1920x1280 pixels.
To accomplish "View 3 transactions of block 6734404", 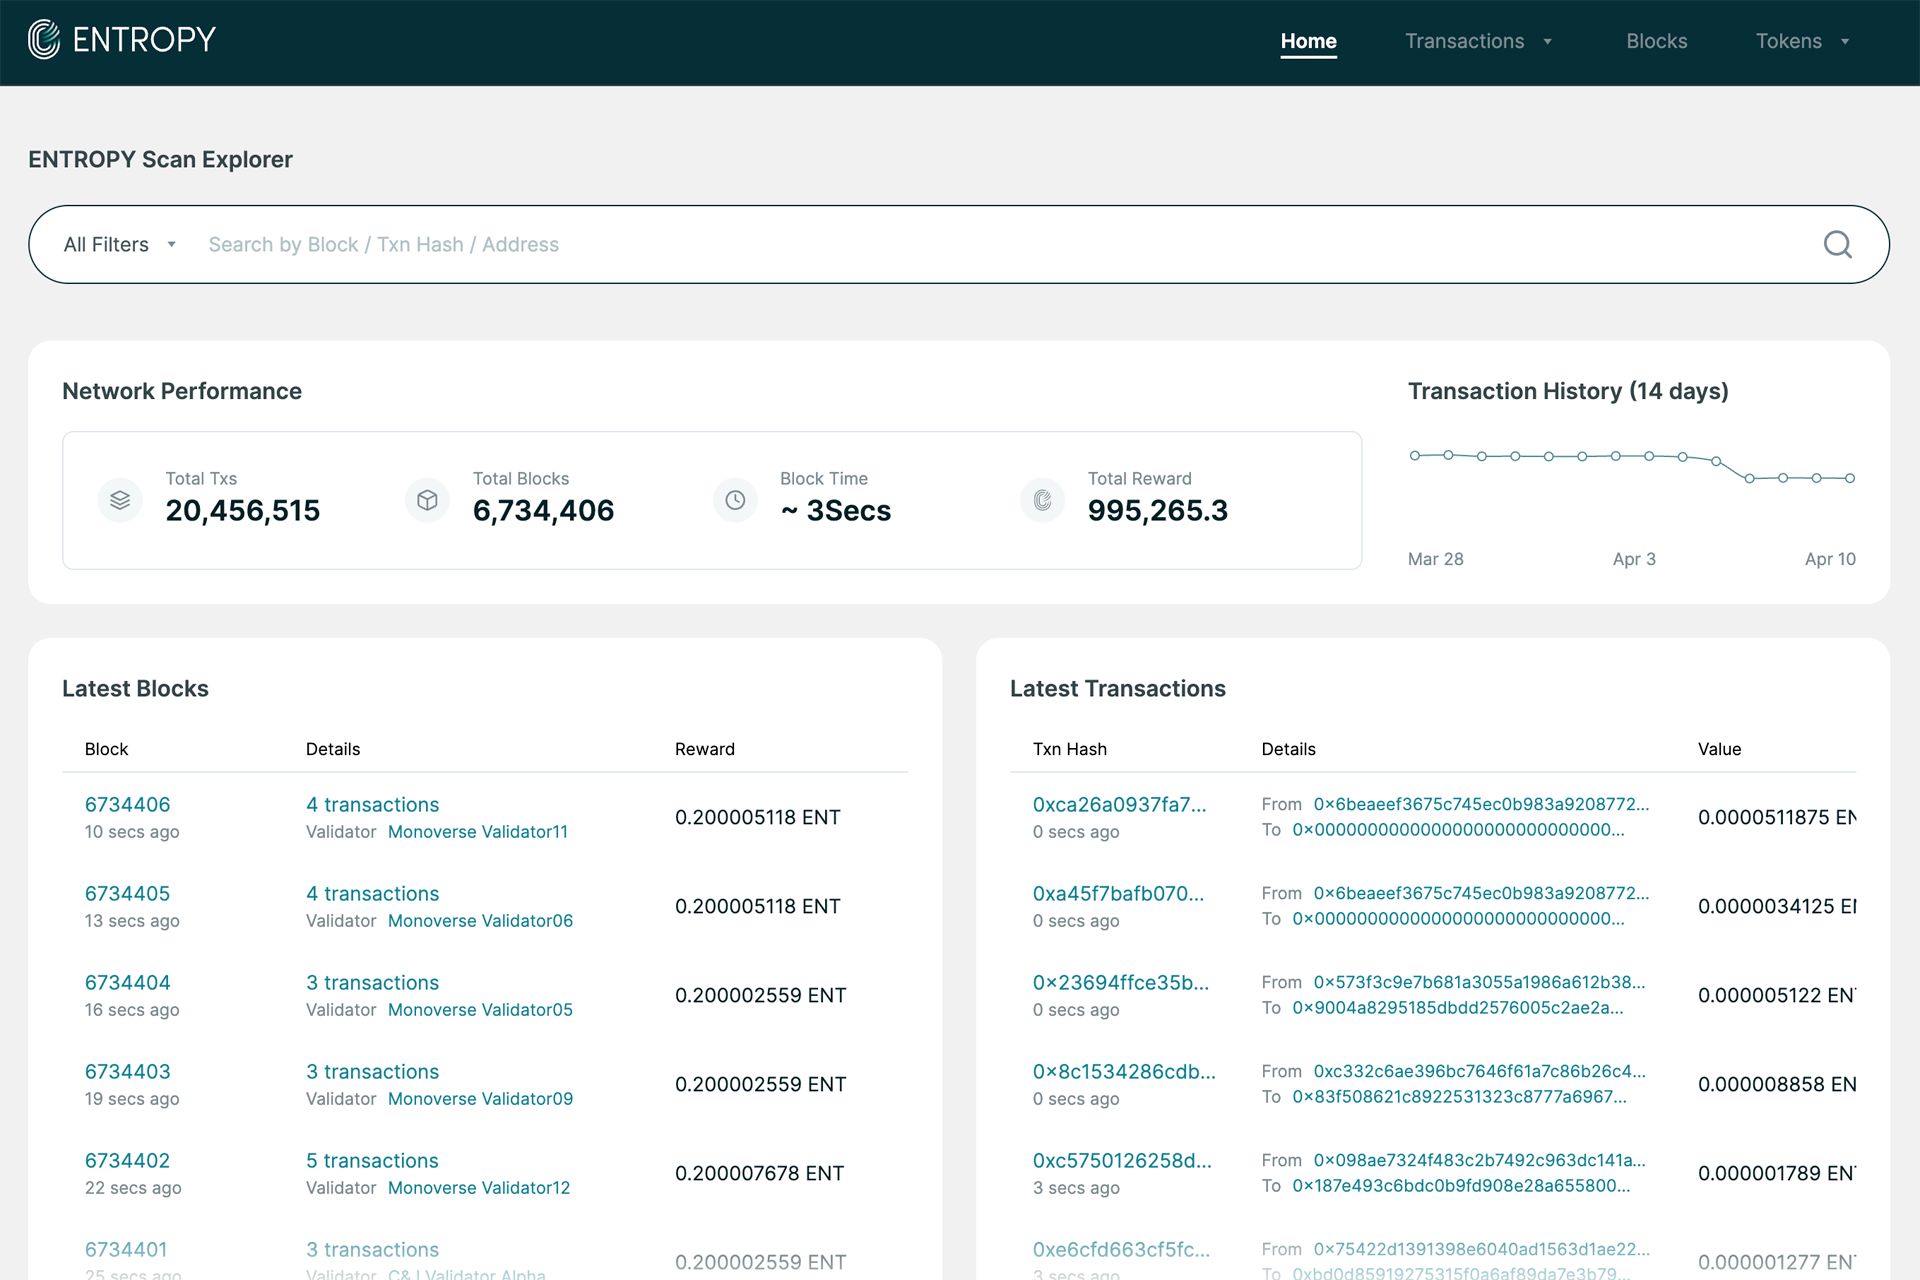I will (x=372, y=982).
